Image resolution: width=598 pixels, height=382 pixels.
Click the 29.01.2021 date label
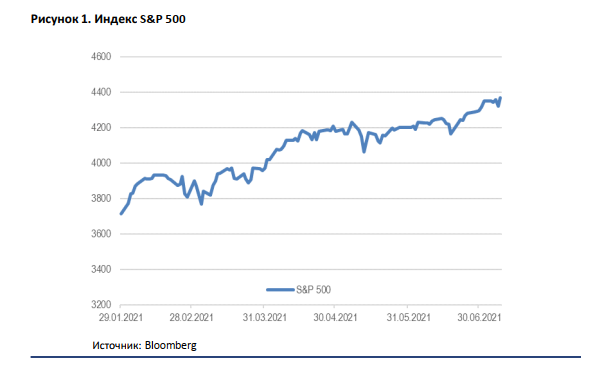[x=121, y=317]
